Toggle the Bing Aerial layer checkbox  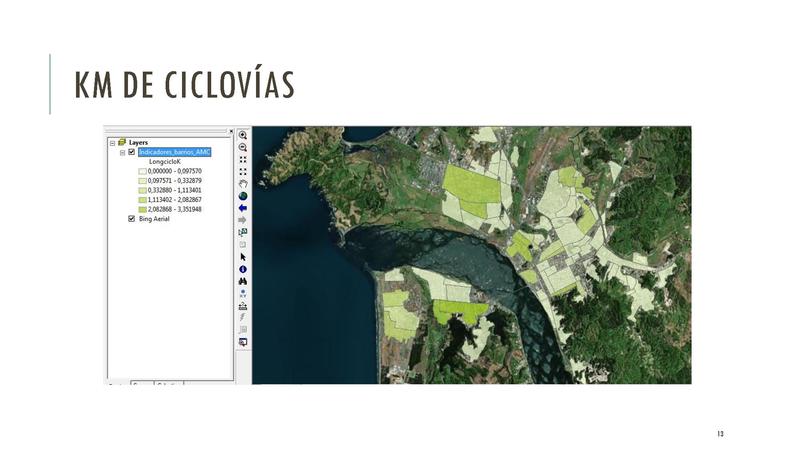point(131,218)
